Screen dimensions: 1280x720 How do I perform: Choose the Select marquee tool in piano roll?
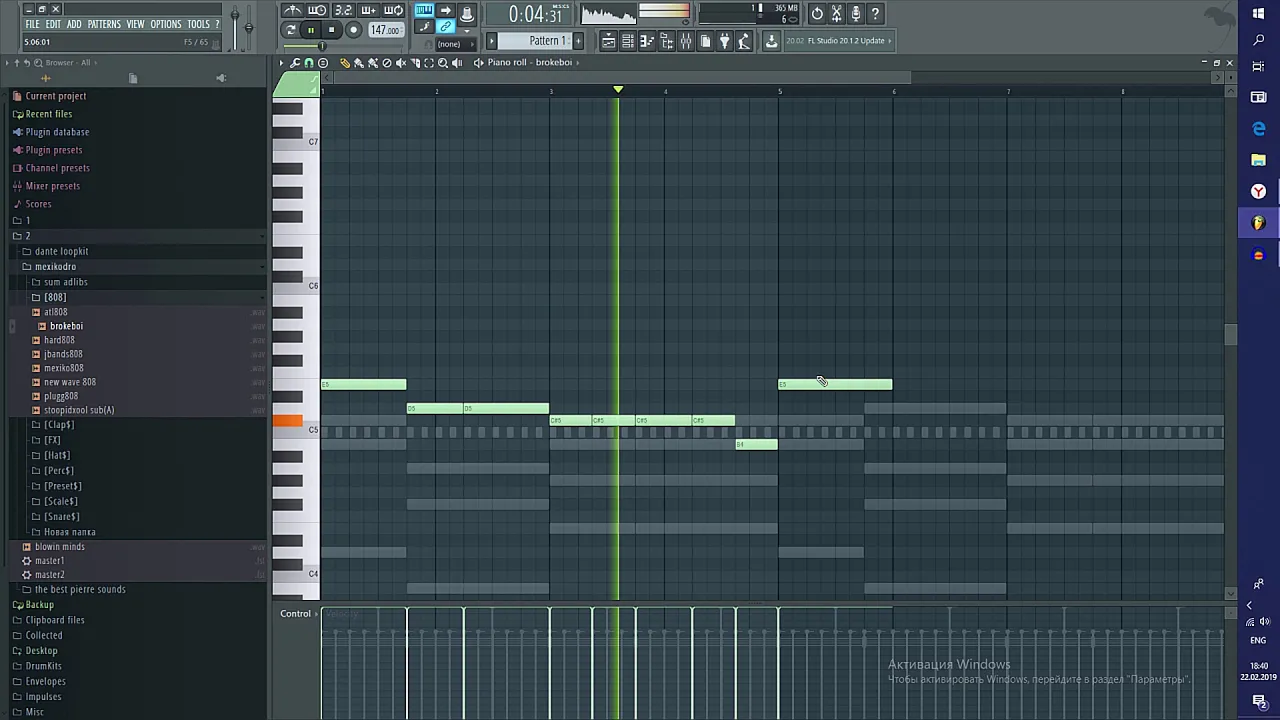point(429,62)
